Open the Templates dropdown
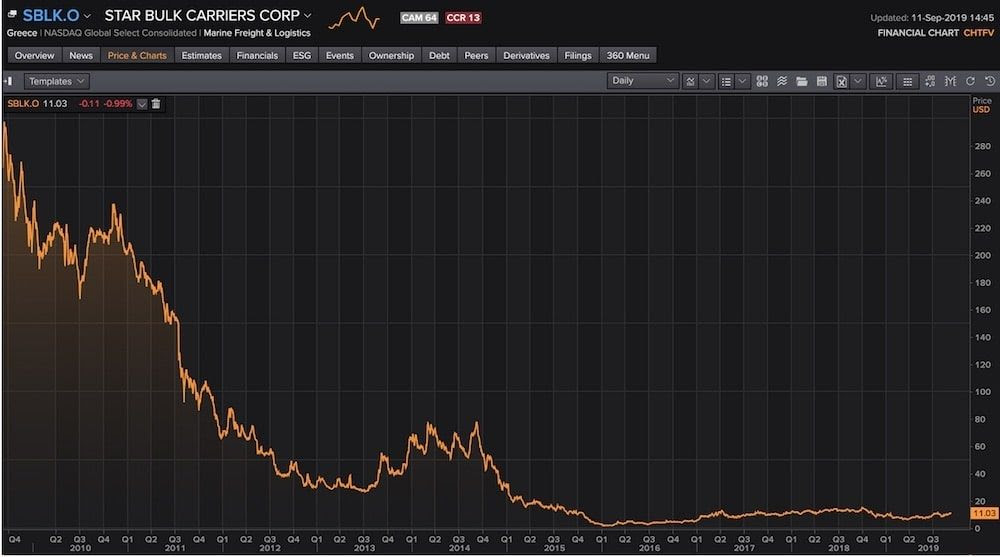 56,81
